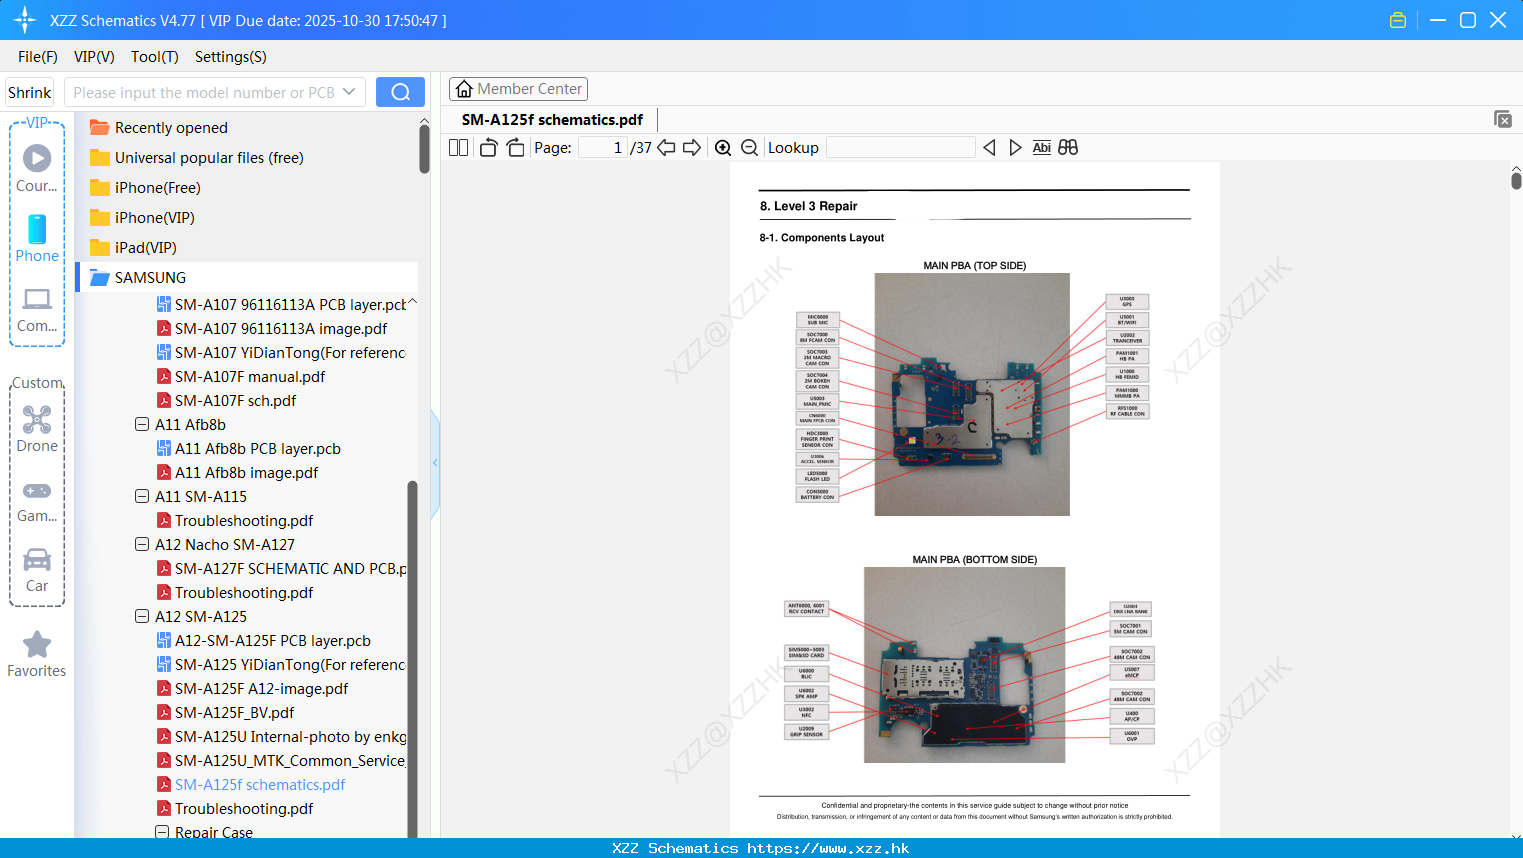Open SM-A107 96116113A PCB layer file
This screenshot has width=1523, height=858.
(281, 305)
